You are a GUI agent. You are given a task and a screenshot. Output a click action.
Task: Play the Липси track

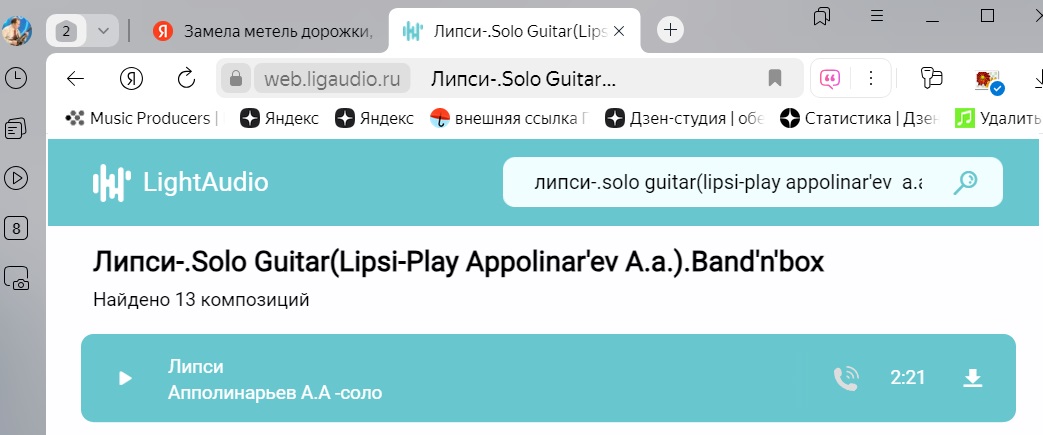click(125, 378)
